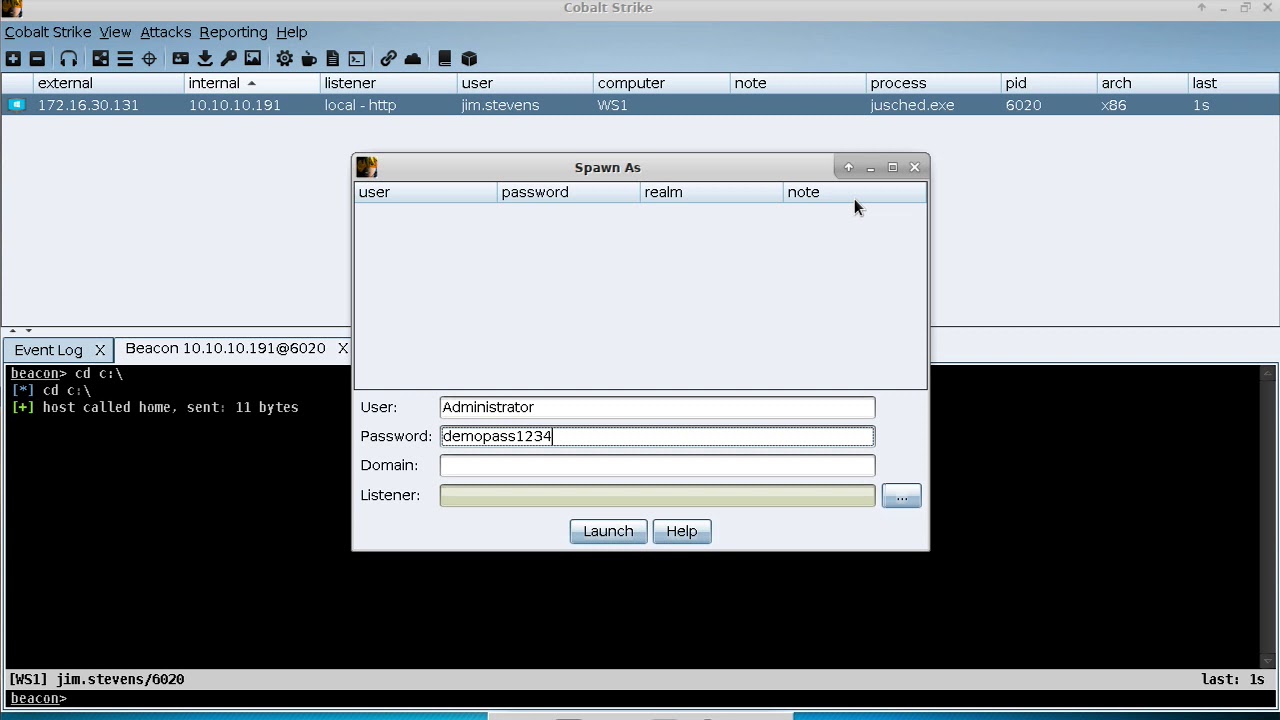The height and width of the screenshot is (720, 1280).
Task: Click the Password input field
Action: (657, 436)
